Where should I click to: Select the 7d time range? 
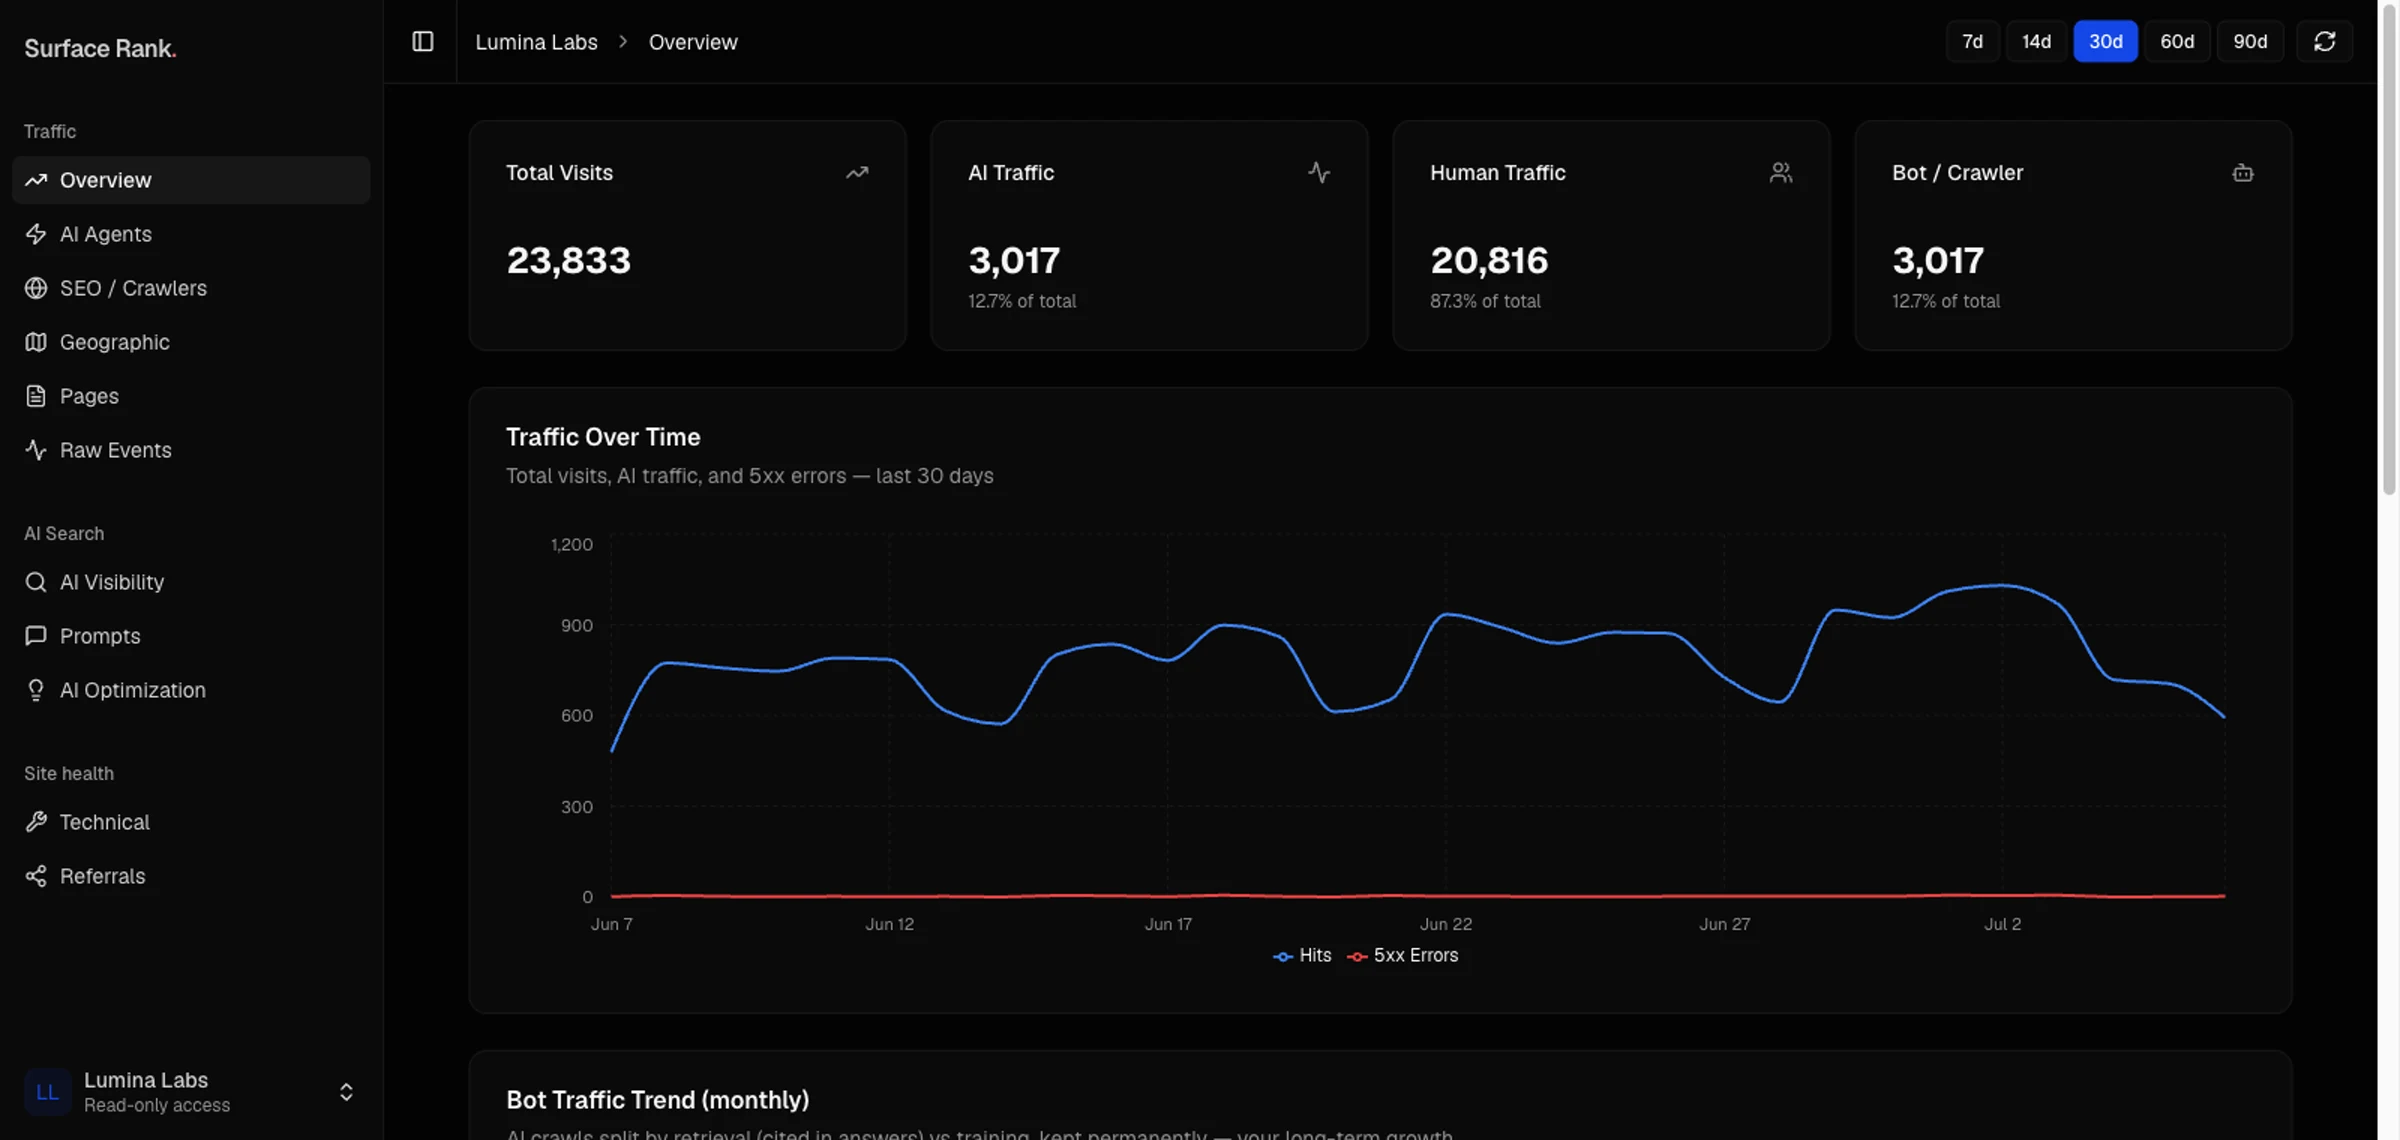coord(1972,41)
